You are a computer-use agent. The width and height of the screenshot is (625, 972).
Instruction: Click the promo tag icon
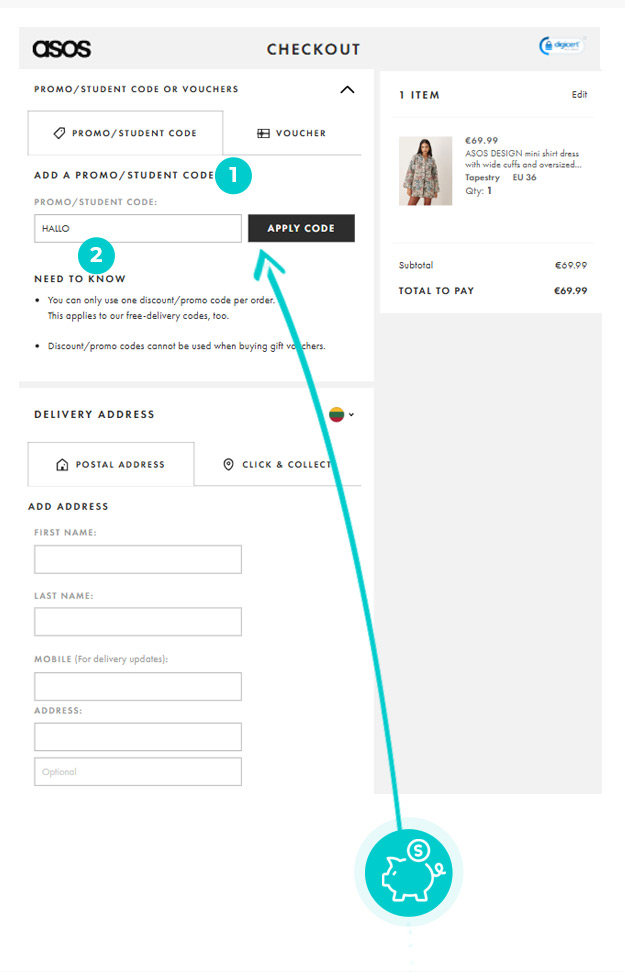pyautogui.click(x=60, y=133)
